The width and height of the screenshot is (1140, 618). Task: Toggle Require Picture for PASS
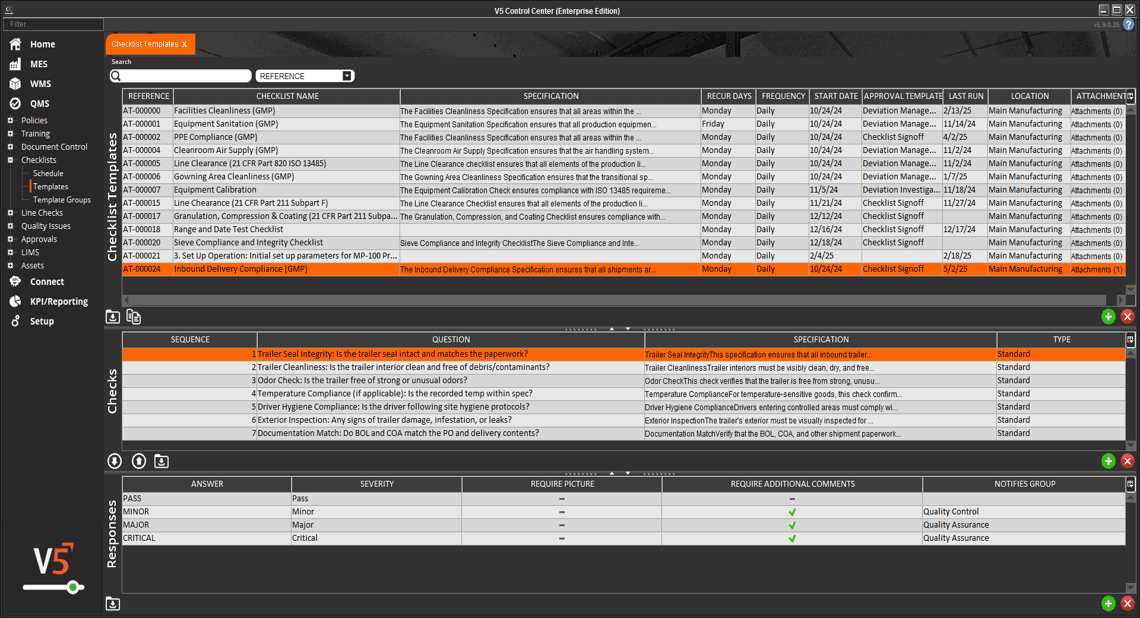562,499
